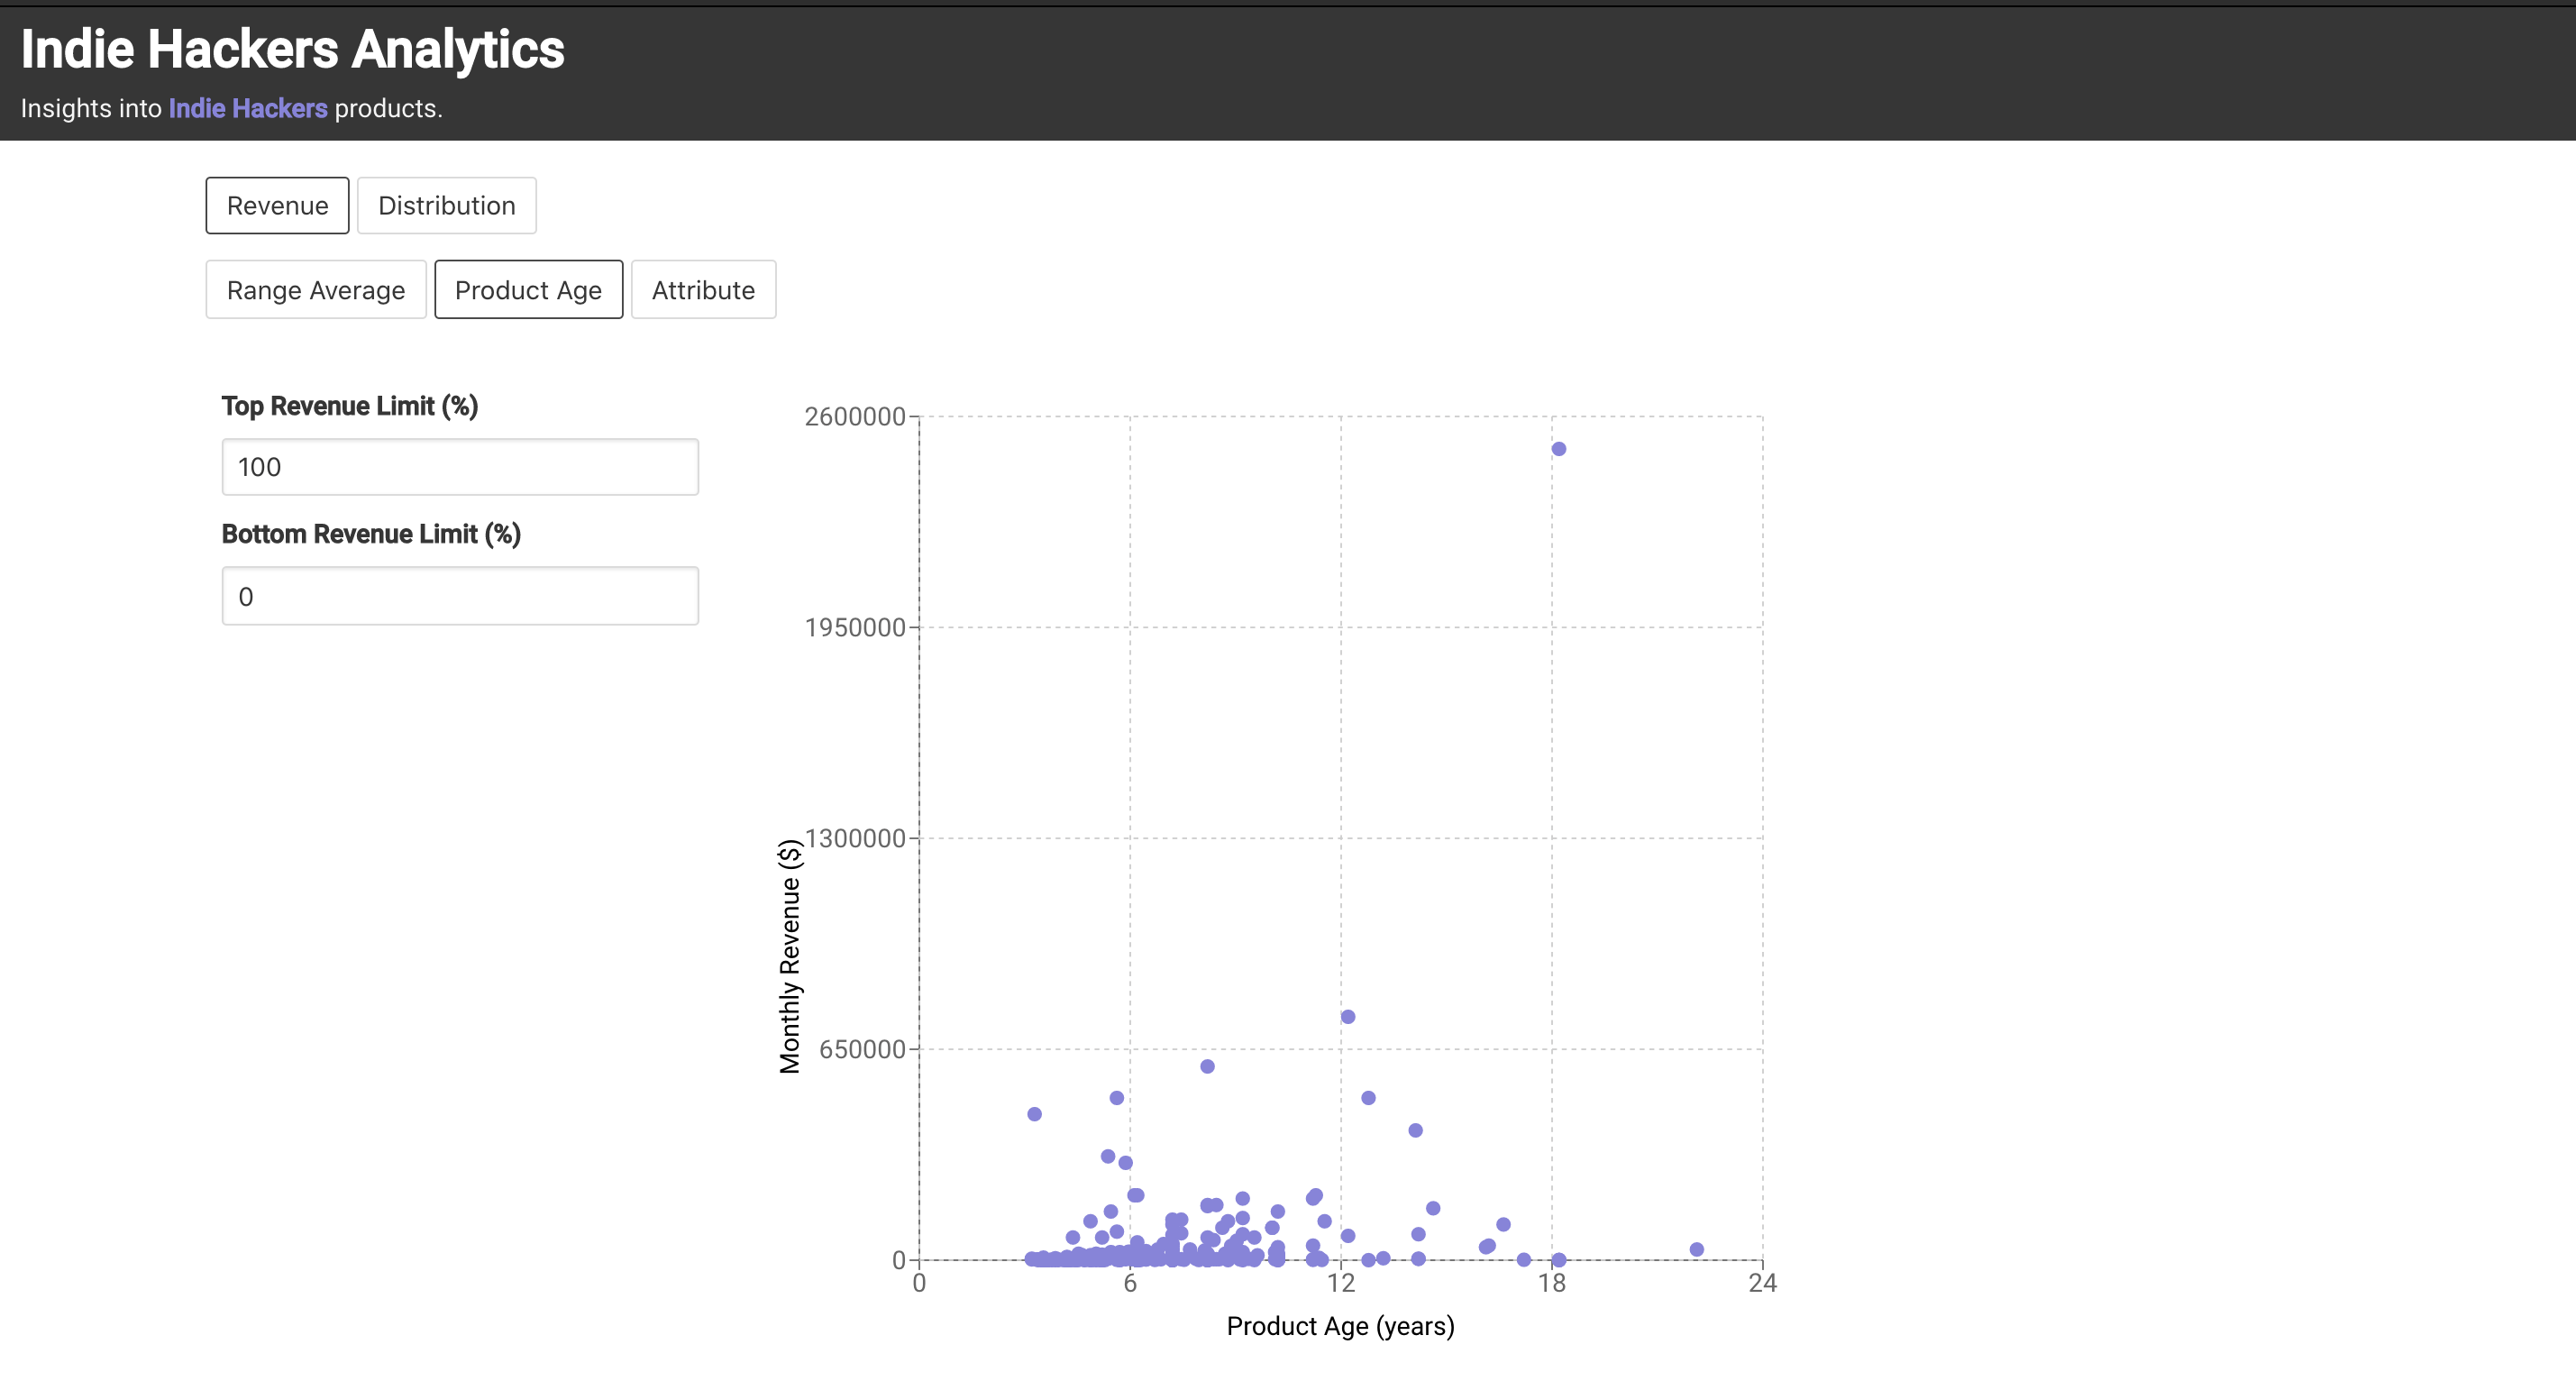Screen dimensions: 2576x1381
Task: Click the Monthly Revenue ($) axis title
Action: coord(789,957)
